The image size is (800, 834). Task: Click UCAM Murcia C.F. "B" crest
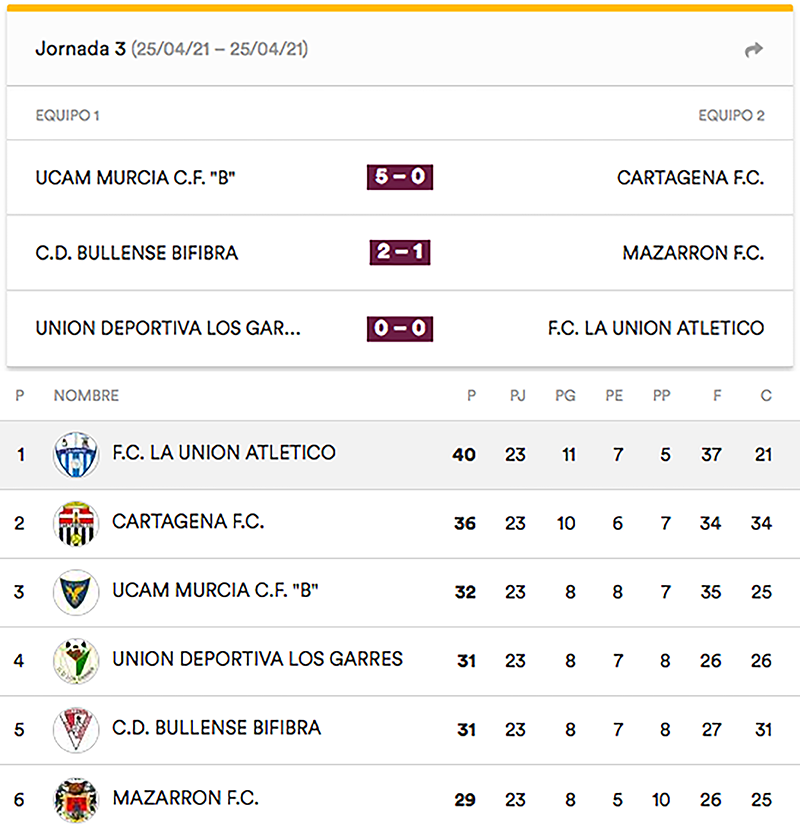point(76,592)
